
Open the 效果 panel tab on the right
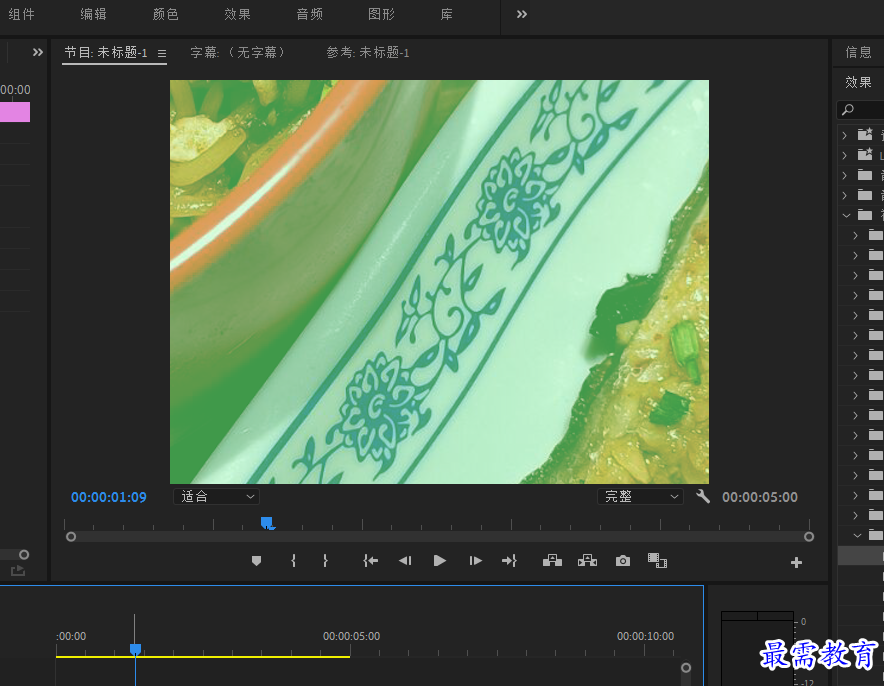coord(859,83)
